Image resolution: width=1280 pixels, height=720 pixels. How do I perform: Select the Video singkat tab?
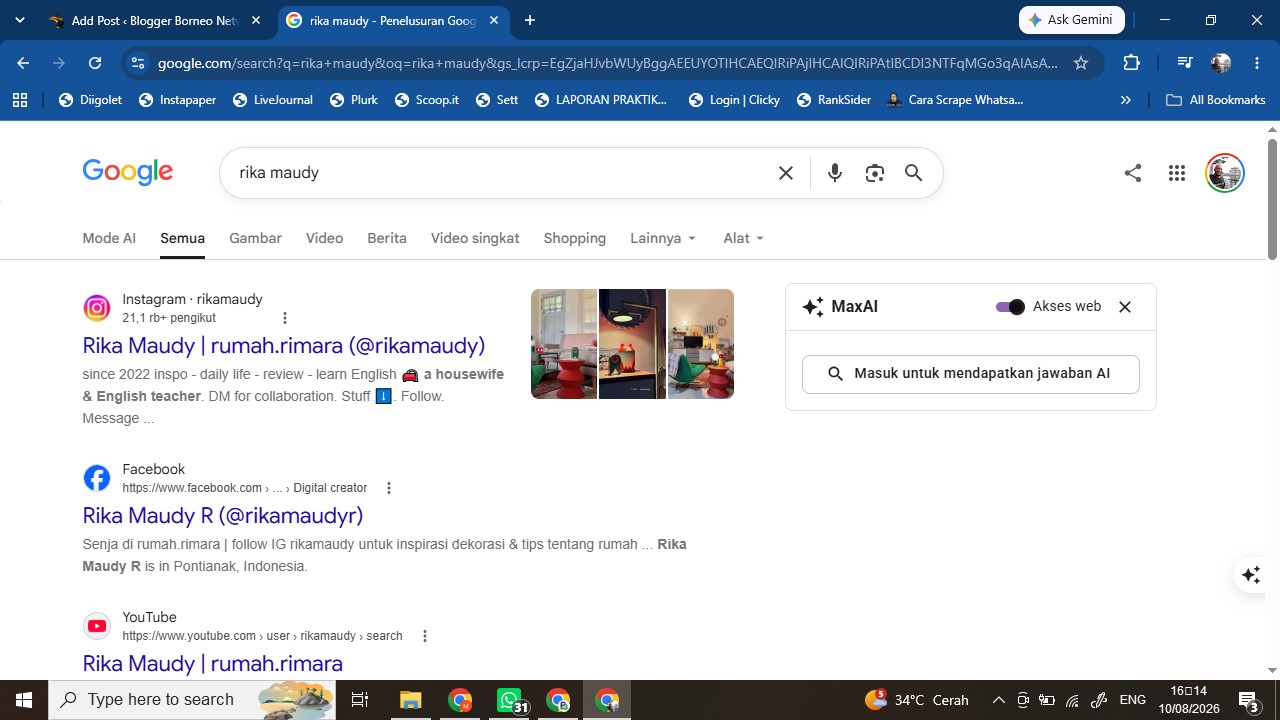[x=475, y=238]
